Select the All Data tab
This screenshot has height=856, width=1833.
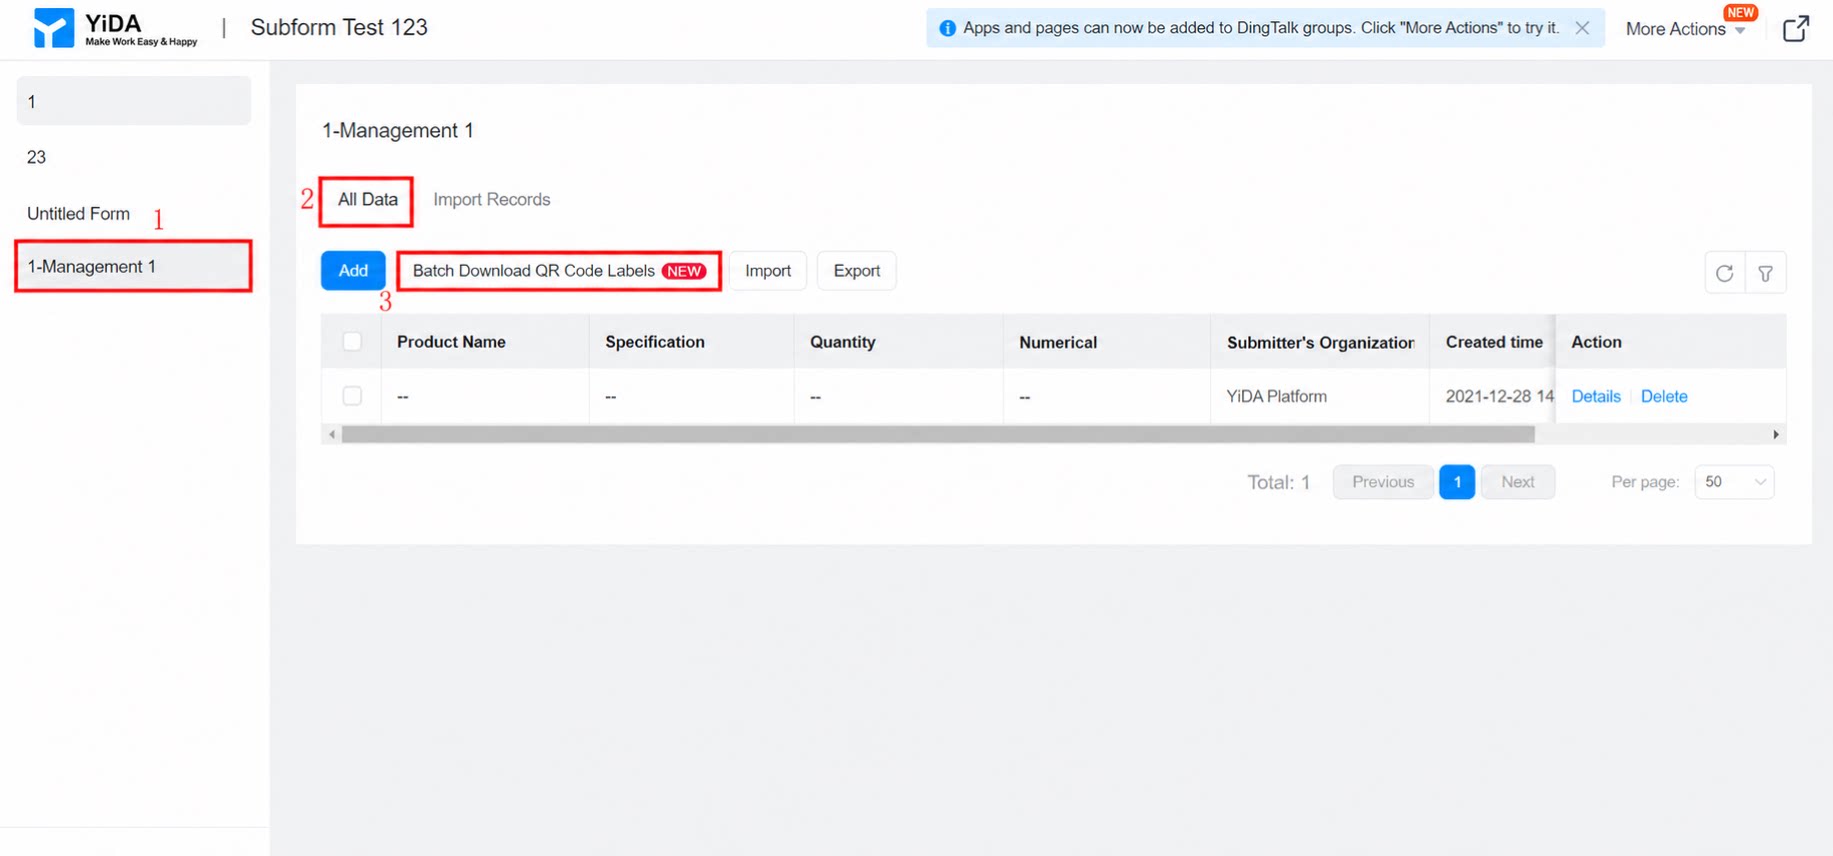point(367,200)
